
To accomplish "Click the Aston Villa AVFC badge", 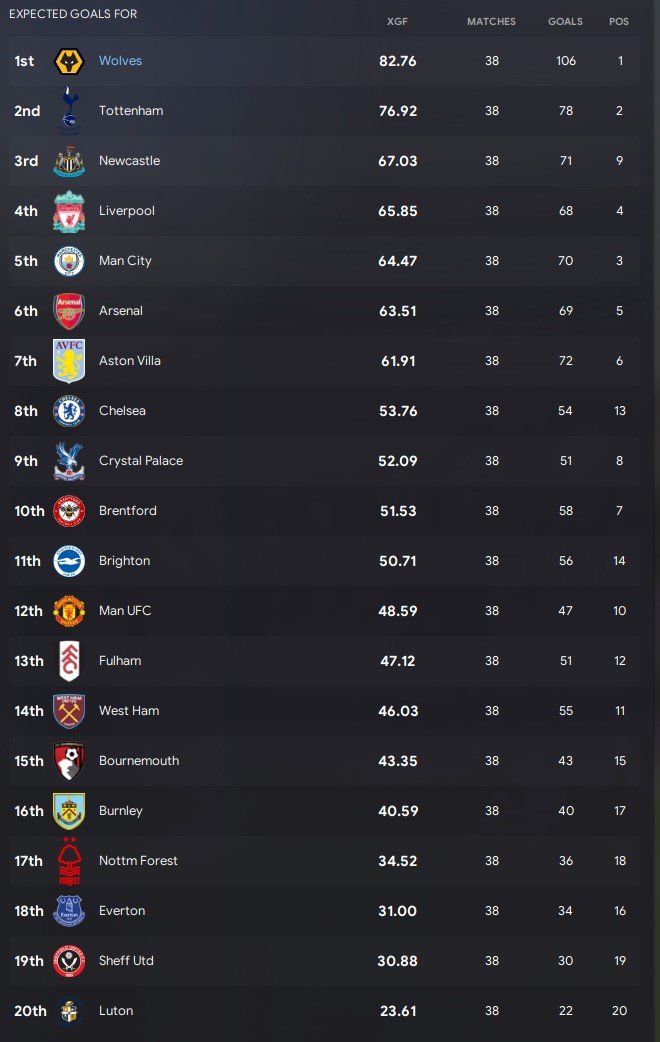I will (69, 361).
